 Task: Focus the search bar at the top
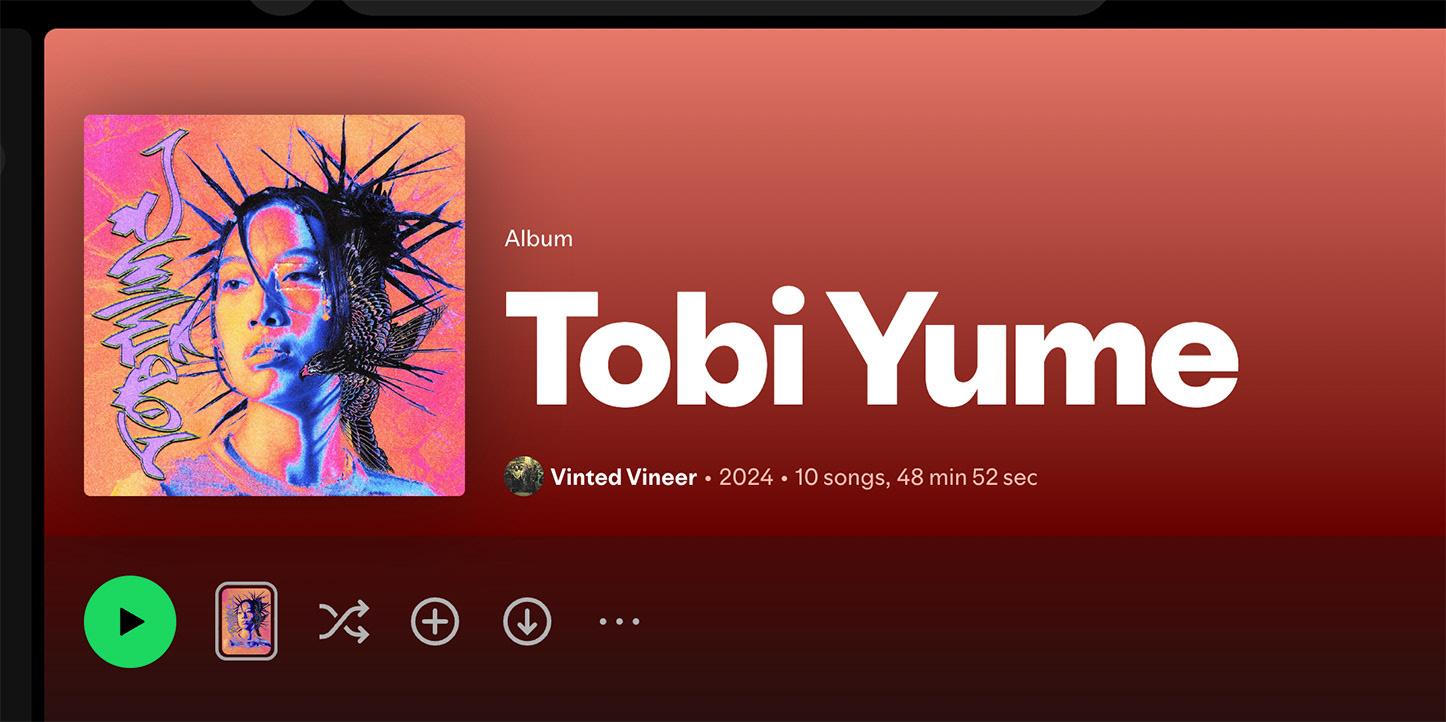coord(724,5)
